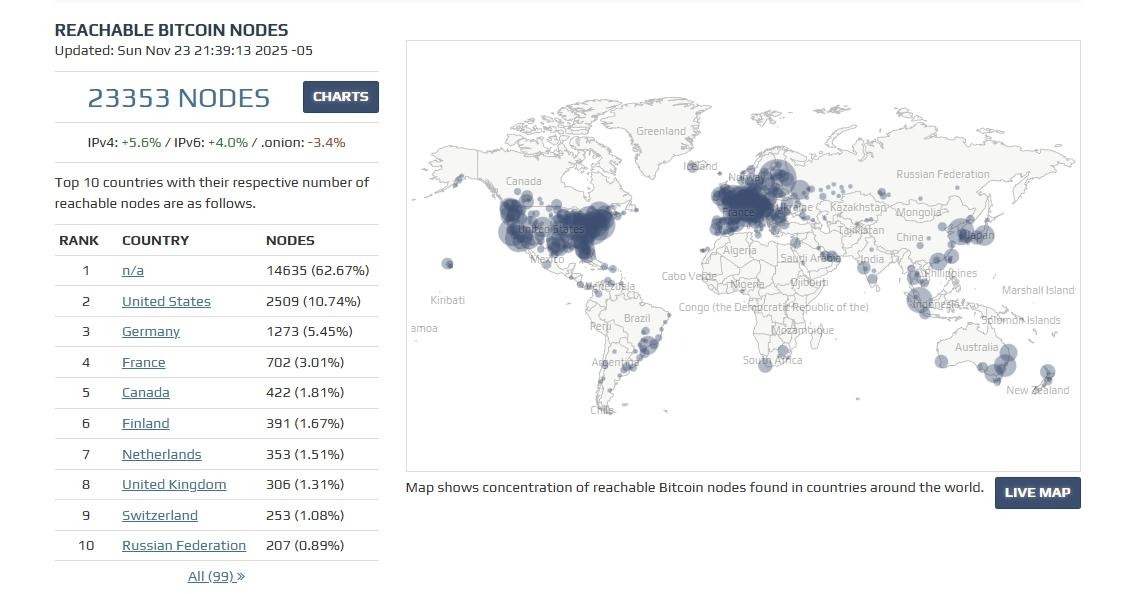Open the Finland country link
Image resolution: width=1143 pixels, height=594 pixels.
[145, 423]
